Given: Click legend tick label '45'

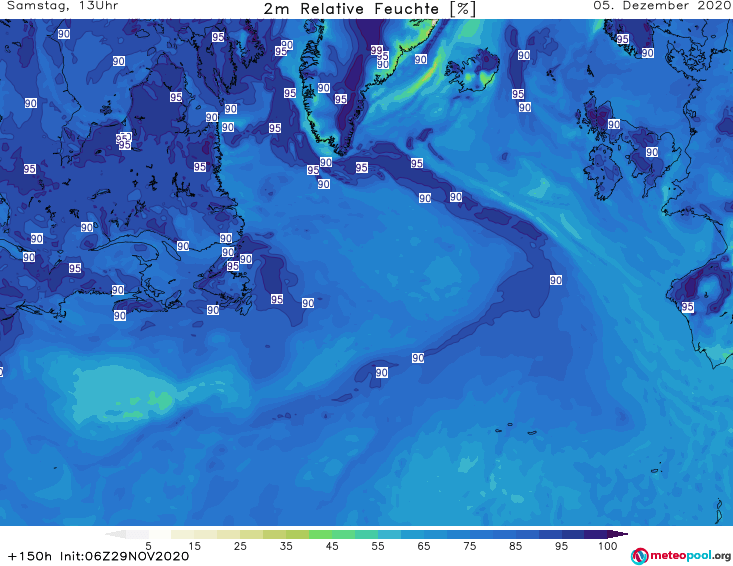Looking at the screenshot, I should [x=332, y=546].
